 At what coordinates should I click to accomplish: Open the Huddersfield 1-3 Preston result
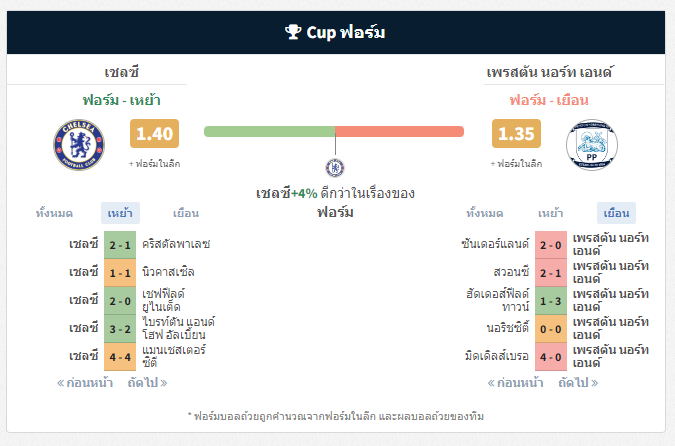point(551,301)
